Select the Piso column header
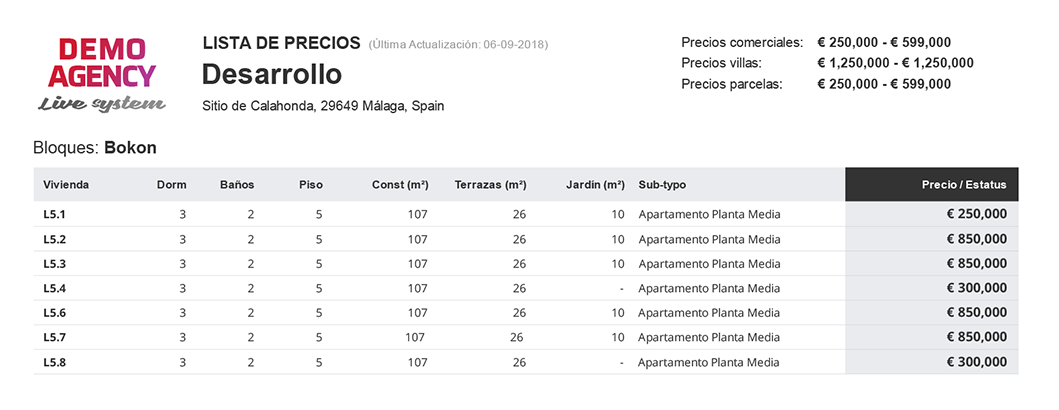This screenshot has height=410, width=1059. click(311, 184)
